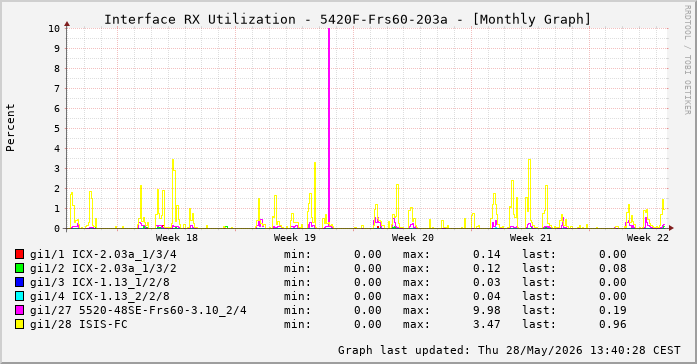697x364 pixels.
Task: Click the Graph last updated timestamp
Action: click(x=509, y=350)
